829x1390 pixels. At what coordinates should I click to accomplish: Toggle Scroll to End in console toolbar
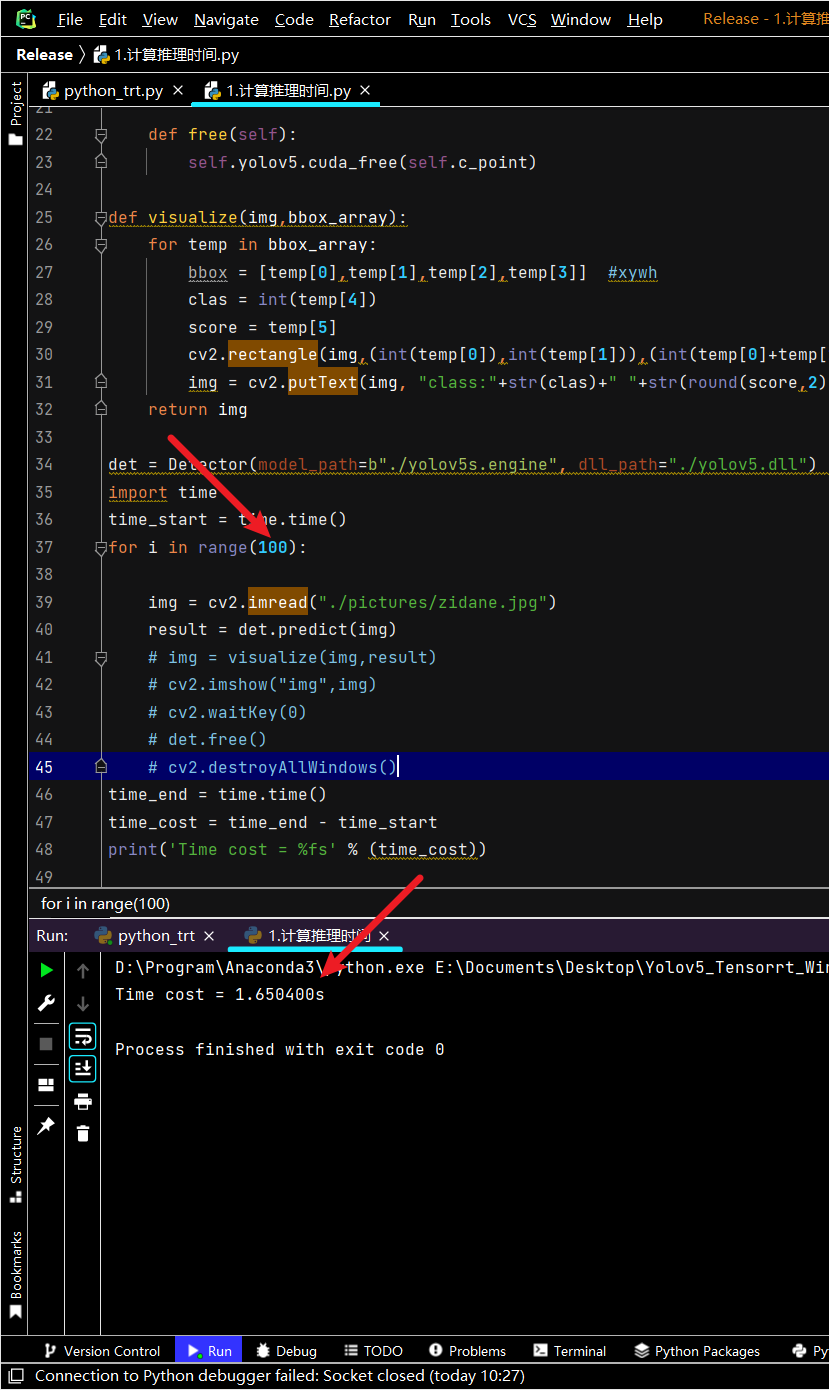(x=83, y=1068)
